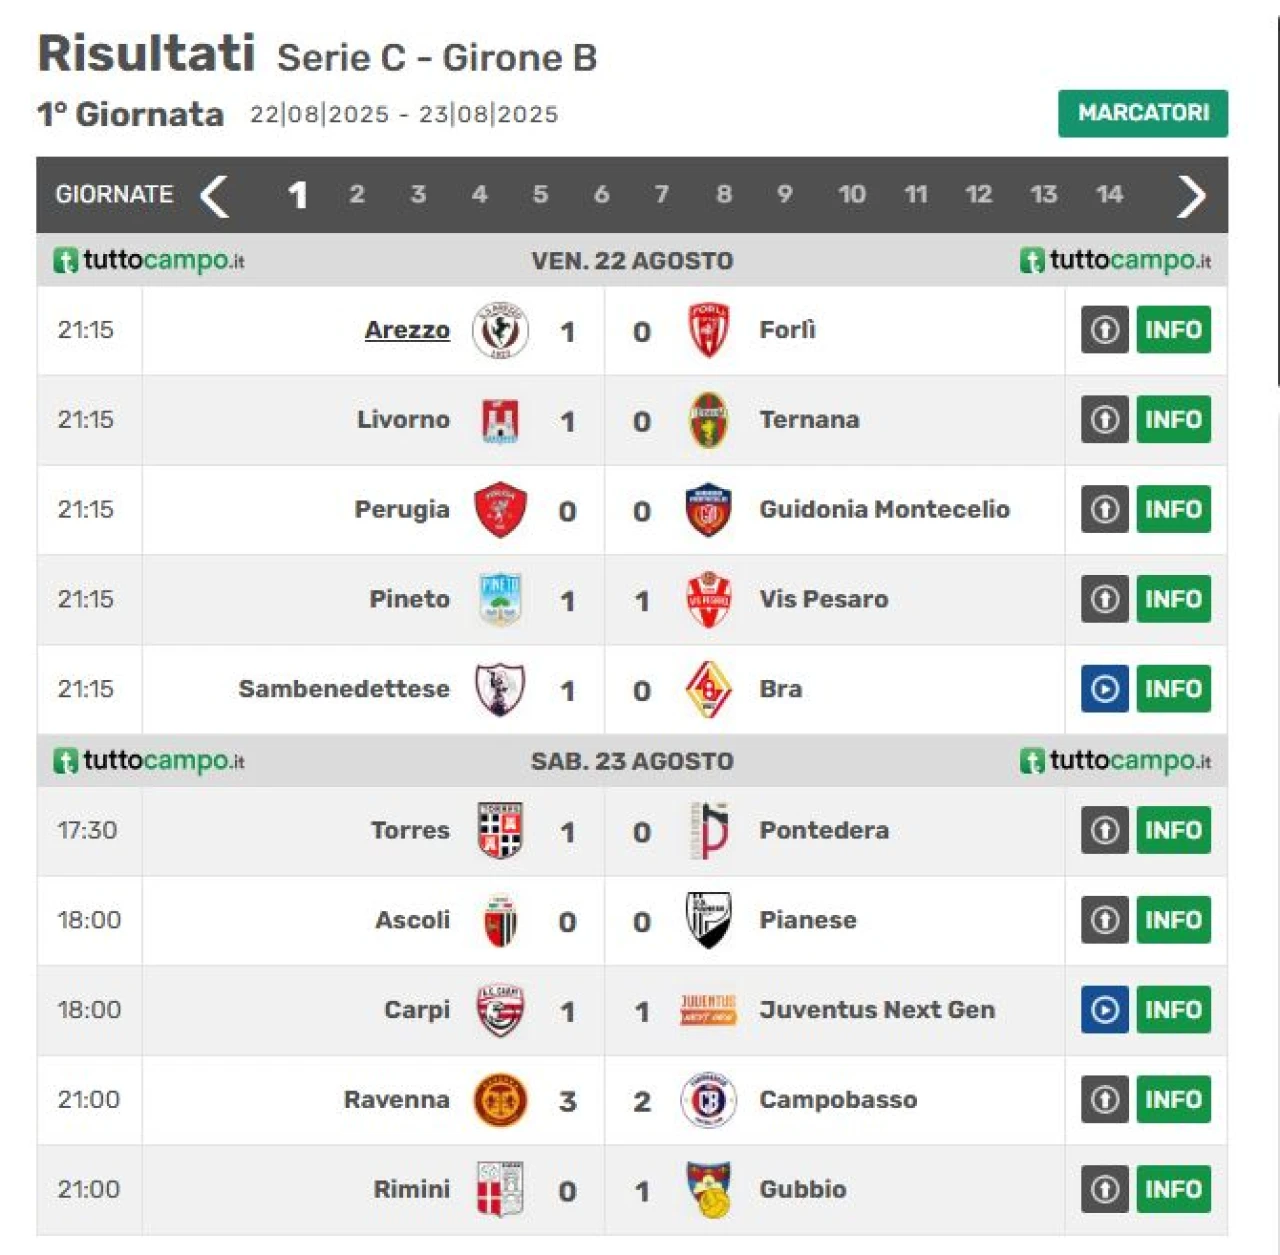Click the tuttocampo.it logo on top left
Image resolution: width=1280 pixels, height=1255 pixels.
149,261
